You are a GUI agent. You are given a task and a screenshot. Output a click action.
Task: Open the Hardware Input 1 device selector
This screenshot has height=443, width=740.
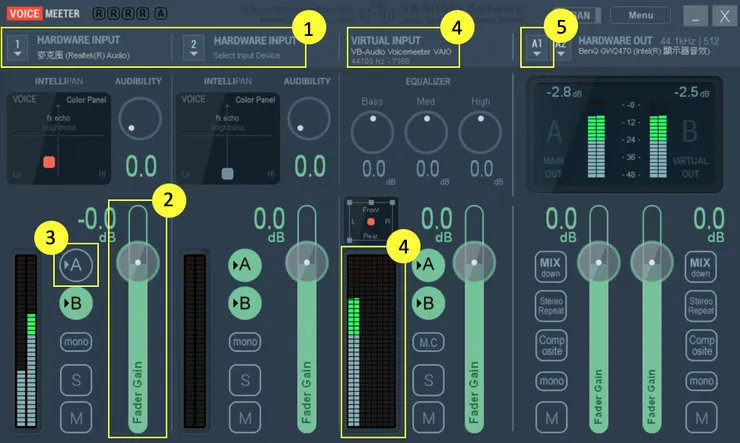tap(17, 48)
